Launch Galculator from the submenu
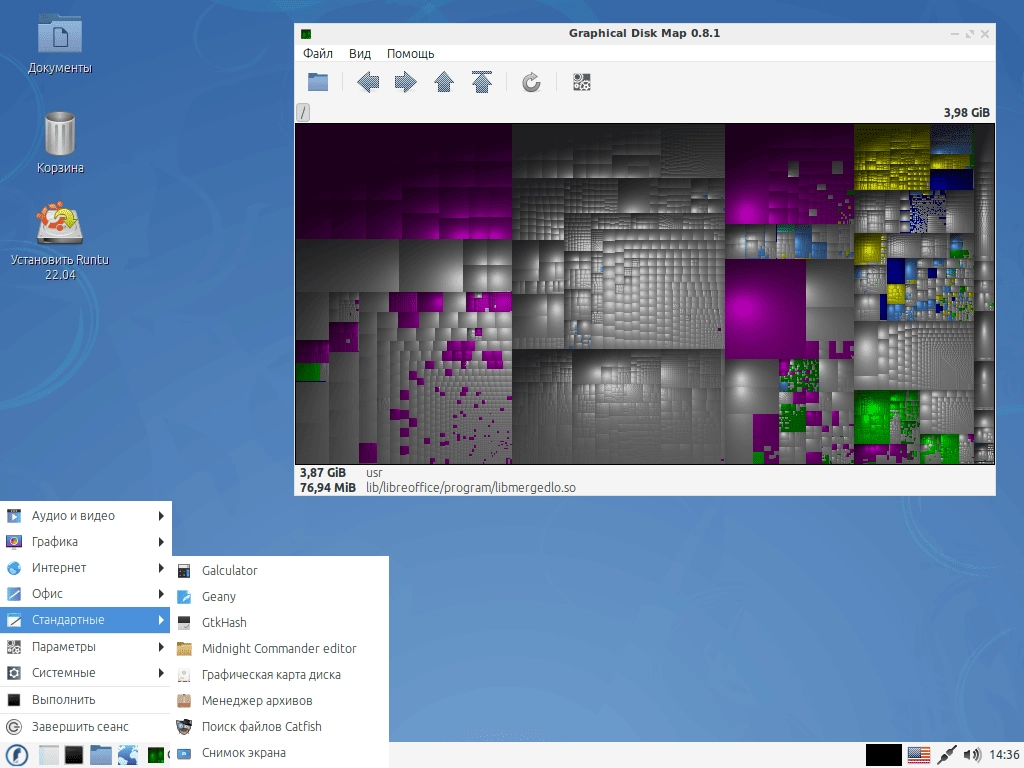Screen dimensions: 1024x768 (281, 570)
